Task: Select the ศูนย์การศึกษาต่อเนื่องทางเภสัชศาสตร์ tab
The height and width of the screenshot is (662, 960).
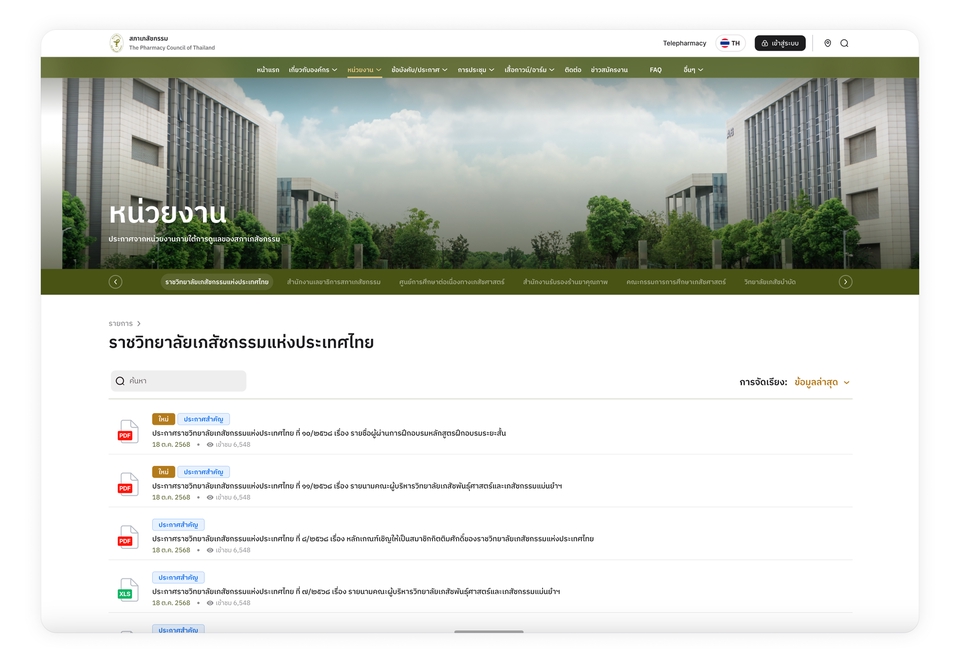Action: [451, 282]
